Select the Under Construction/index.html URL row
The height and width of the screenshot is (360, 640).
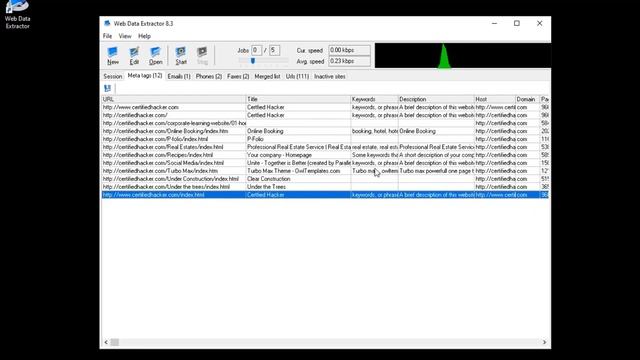click(325, 179)
